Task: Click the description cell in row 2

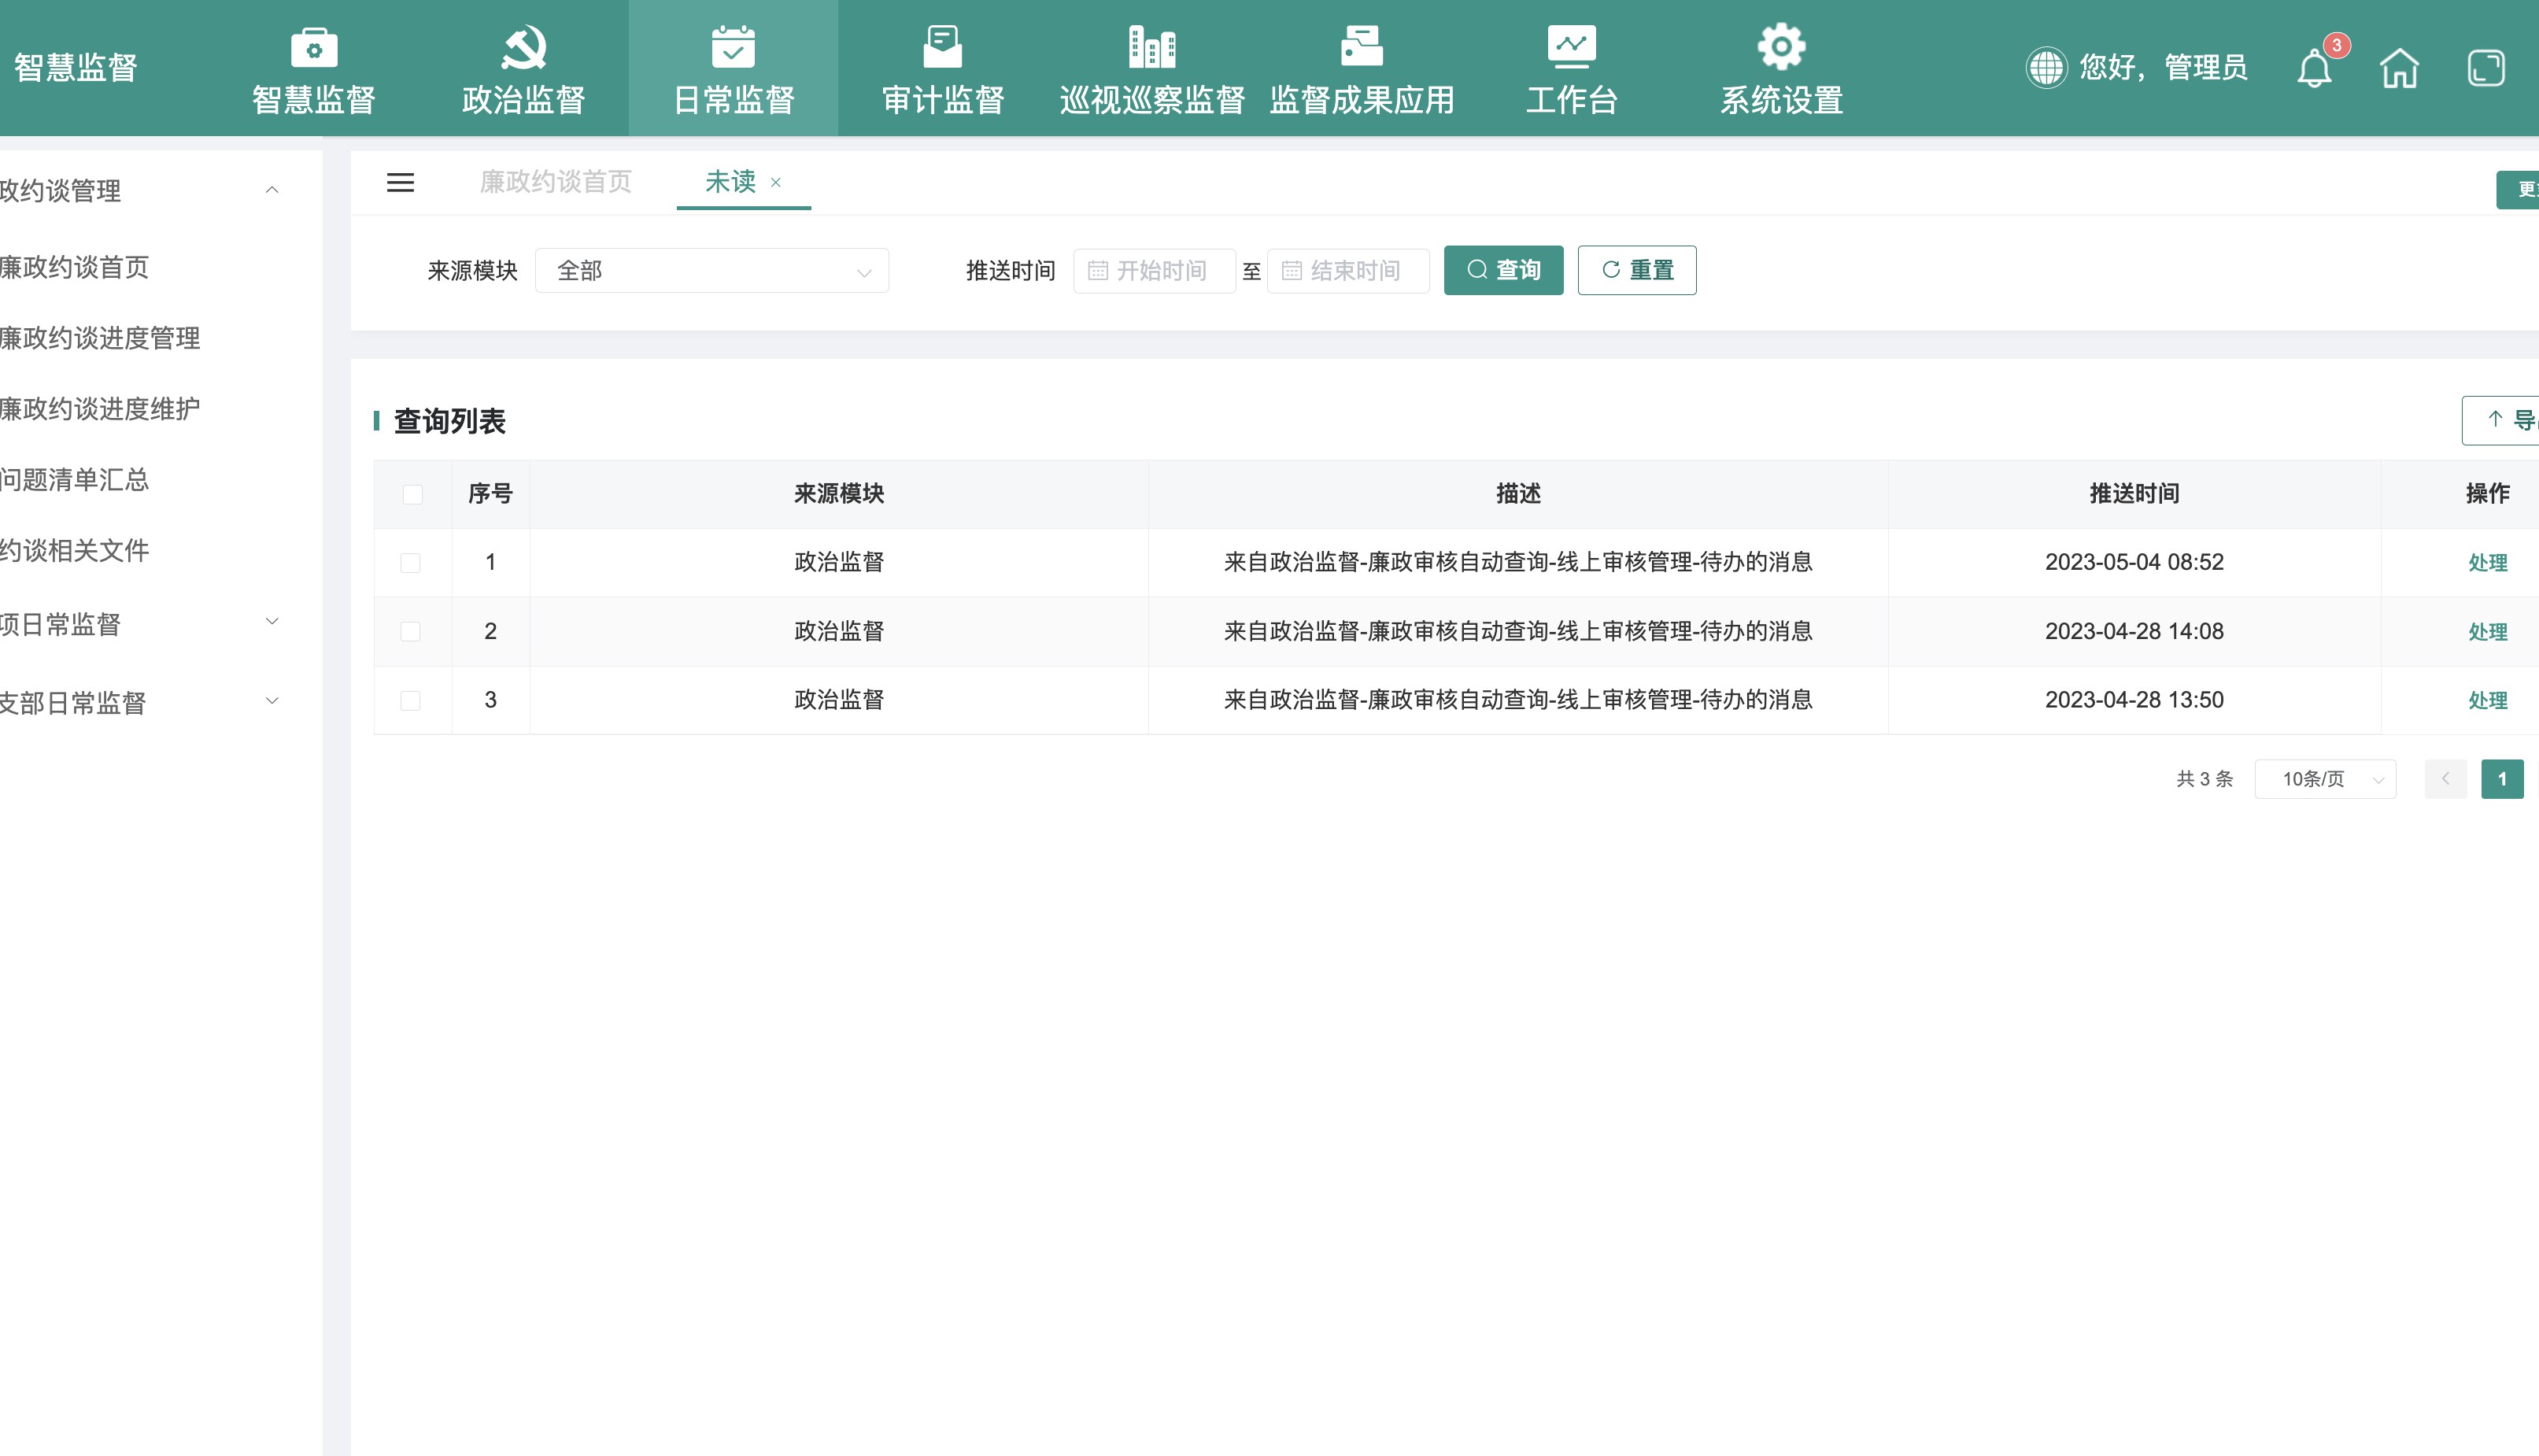Action: tap(1517, 631)
